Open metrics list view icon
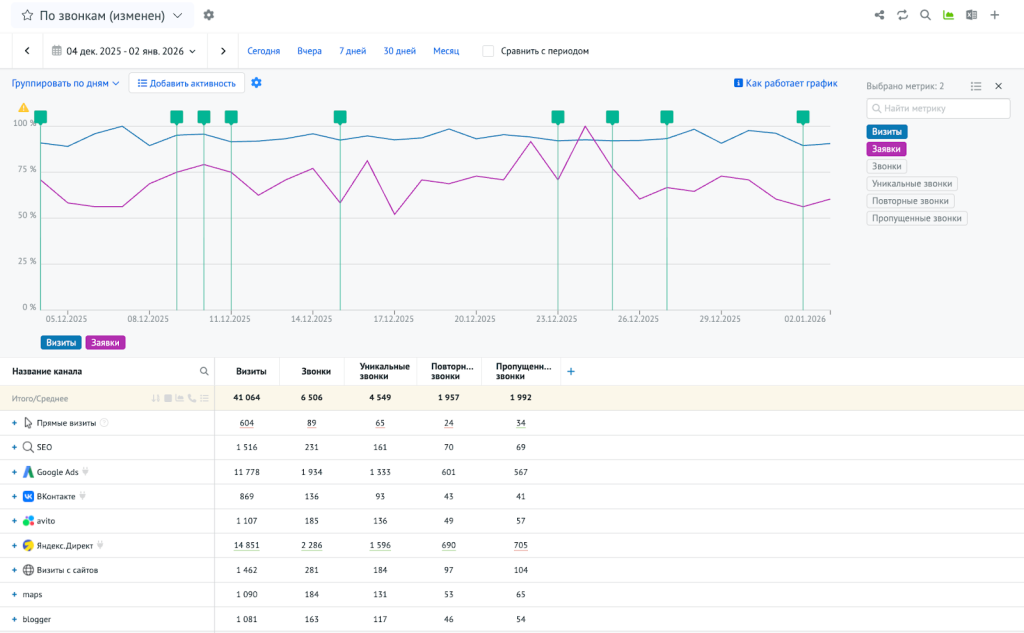The width and height of the screenshot is (1024, 633). 976,86
